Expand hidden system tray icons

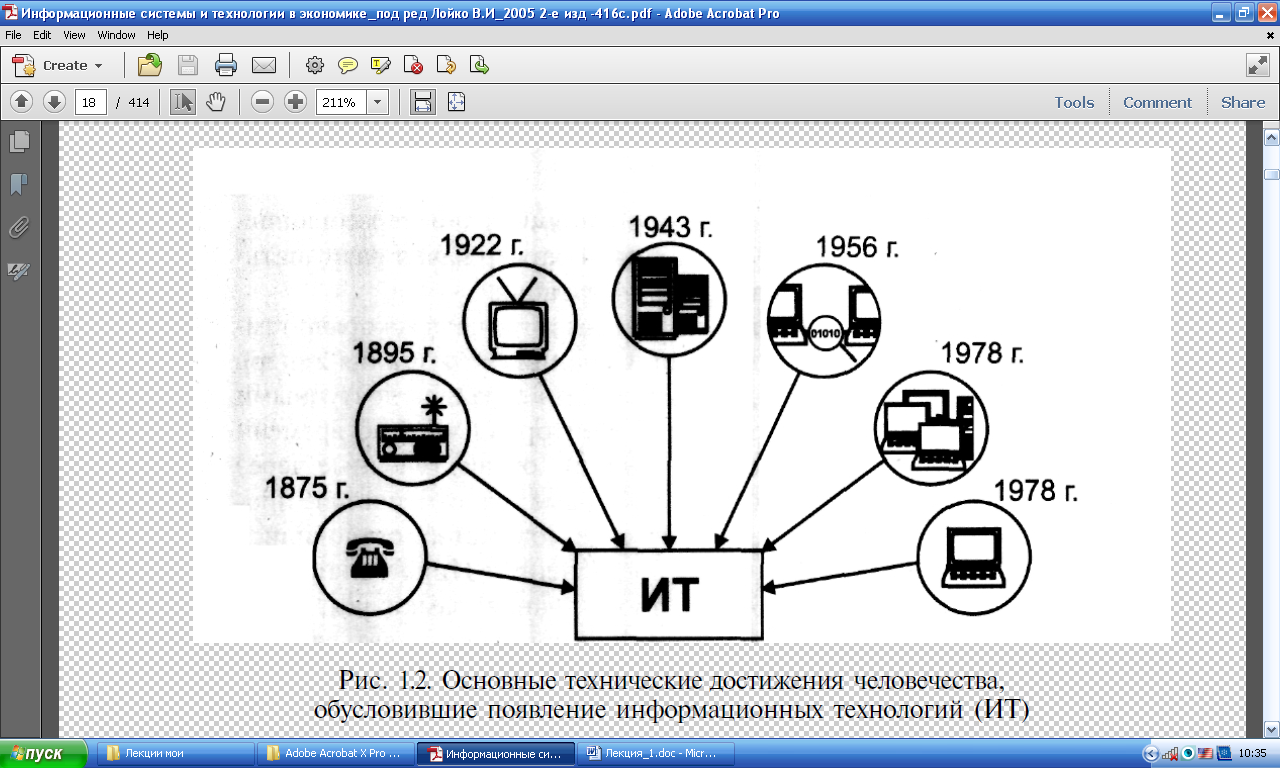point(1151,753)
